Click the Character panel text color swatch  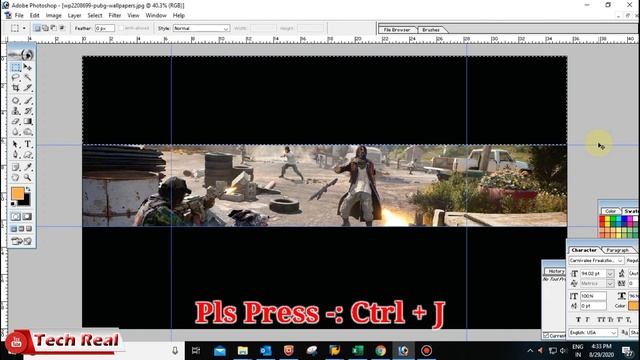(633, 305)
